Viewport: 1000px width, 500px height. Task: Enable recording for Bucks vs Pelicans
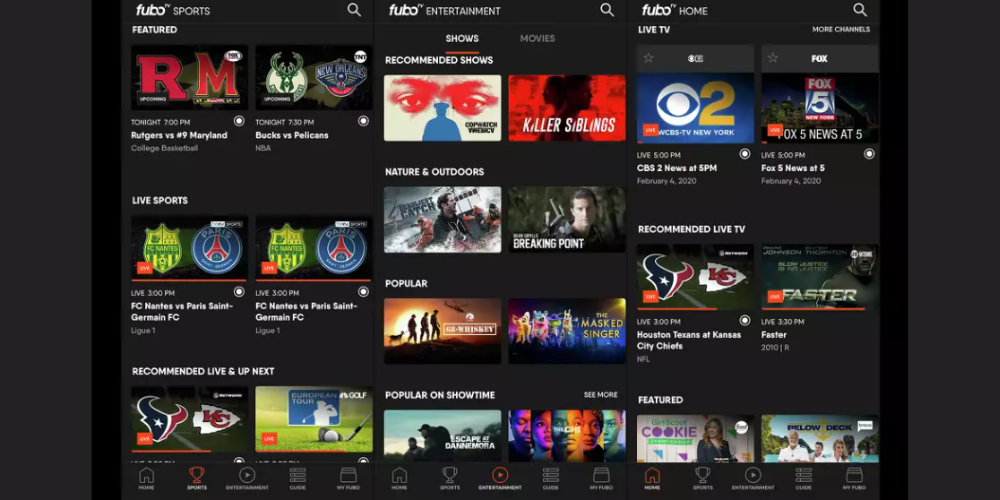pos(363,121)
